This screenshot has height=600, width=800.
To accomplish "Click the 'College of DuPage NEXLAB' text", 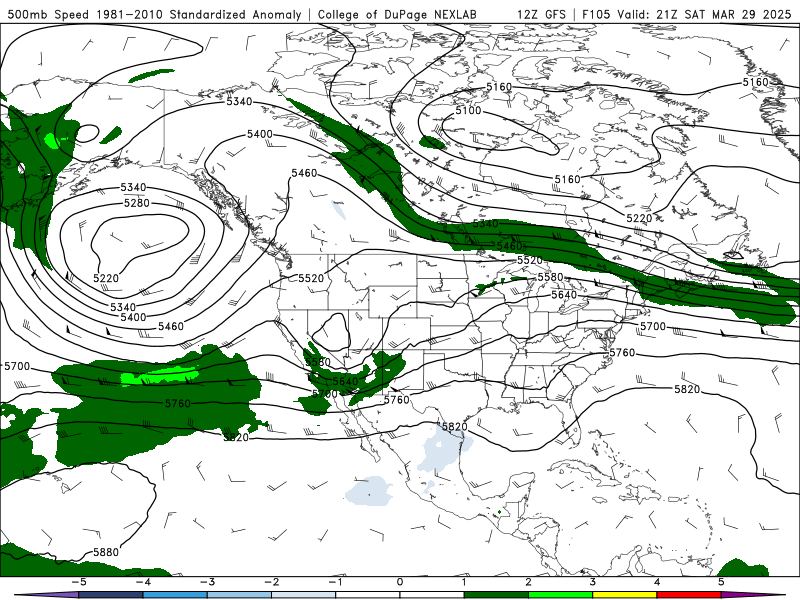I will click(x=397, y=14).
